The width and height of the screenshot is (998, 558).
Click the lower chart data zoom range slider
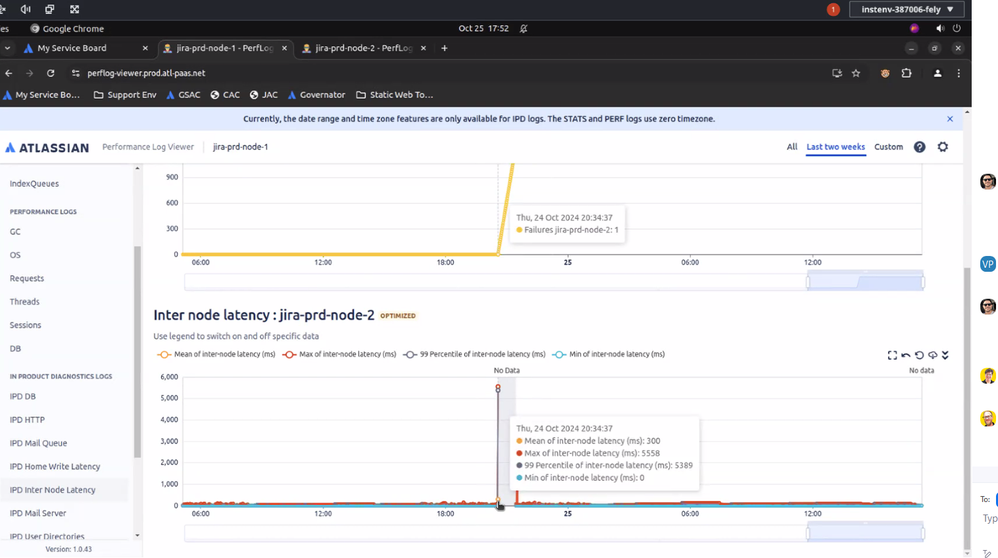tap(554, 533)
